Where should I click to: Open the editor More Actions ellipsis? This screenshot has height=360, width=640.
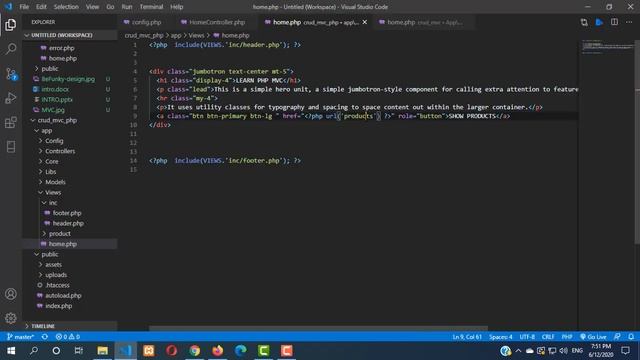[x=629, y=22]
